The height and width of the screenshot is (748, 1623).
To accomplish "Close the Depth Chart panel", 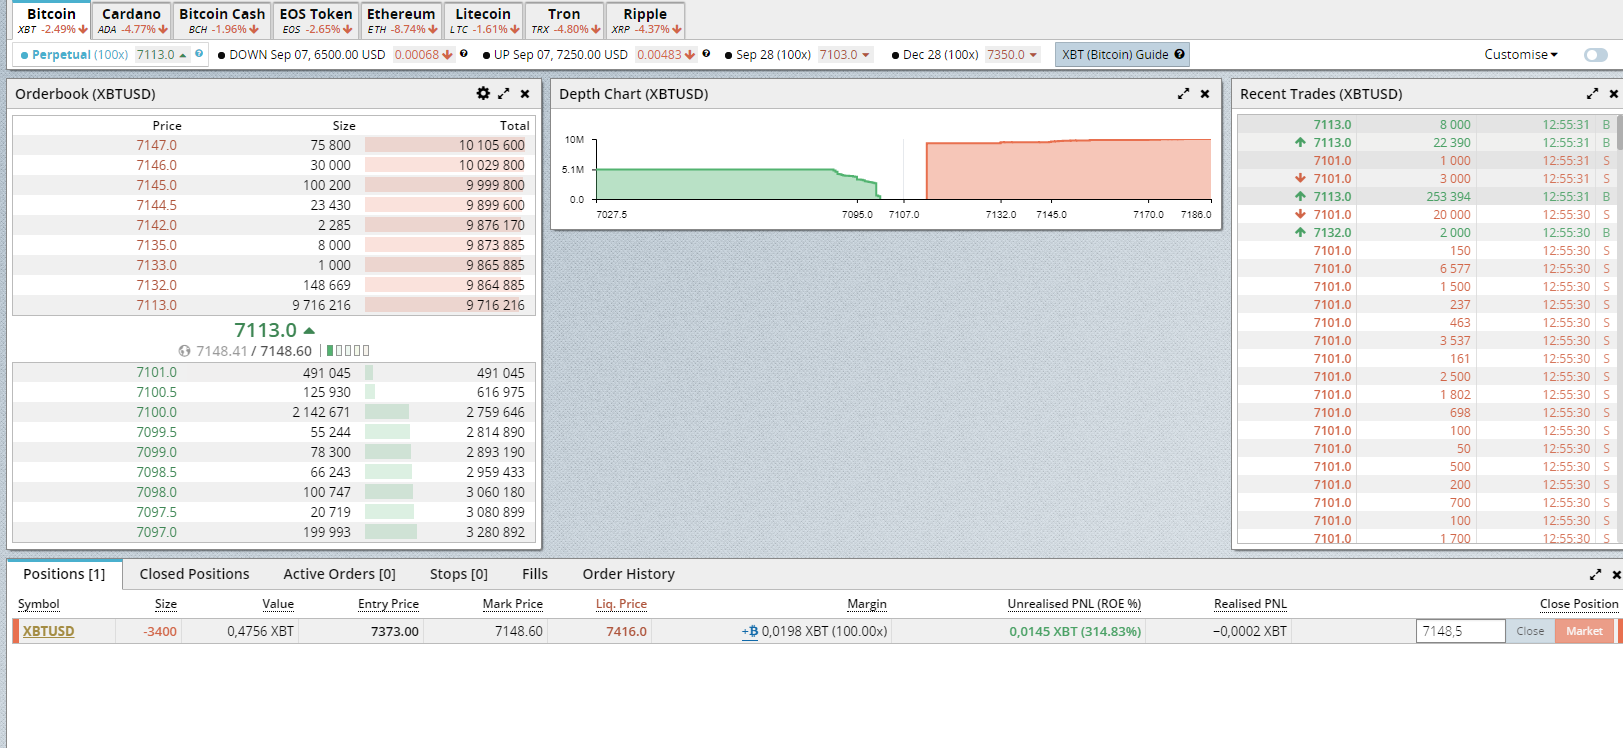I will point(1205,94).
